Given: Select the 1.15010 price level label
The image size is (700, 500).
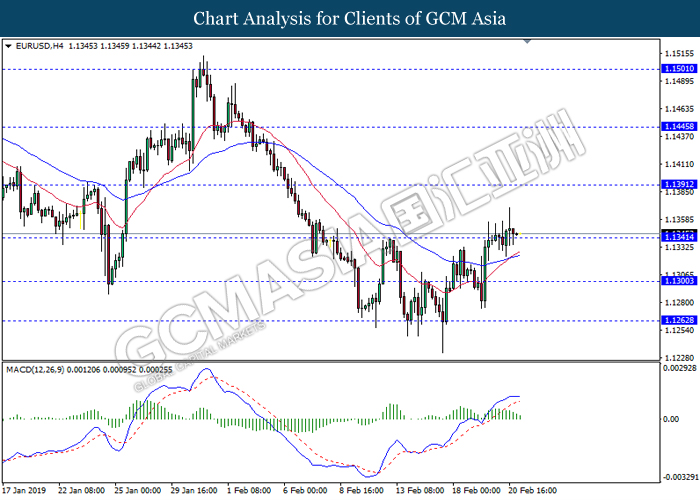Looking at the screenshot, I should tap(679, 69).
